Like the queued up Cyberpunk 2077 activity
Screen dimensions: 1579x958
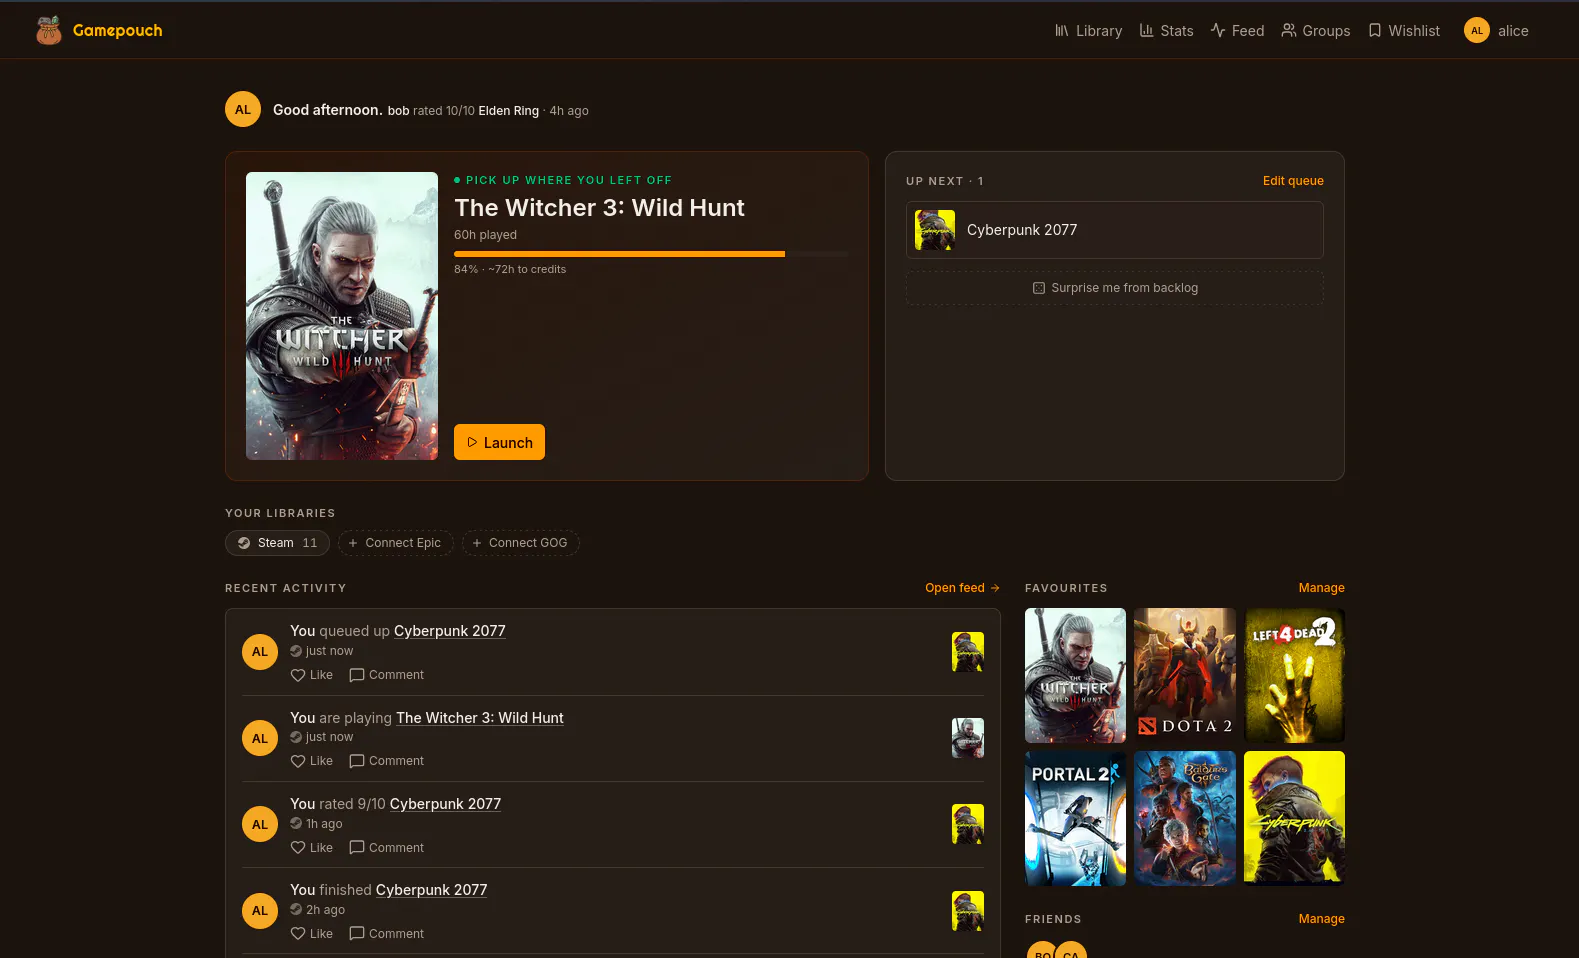pyautogui.click(x=312, y=675)
